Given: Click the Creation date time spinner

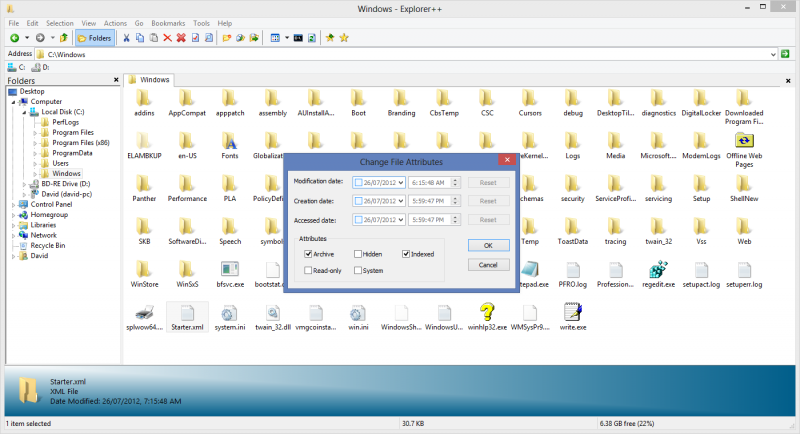Looking at the screenshot, I should 456,201.
